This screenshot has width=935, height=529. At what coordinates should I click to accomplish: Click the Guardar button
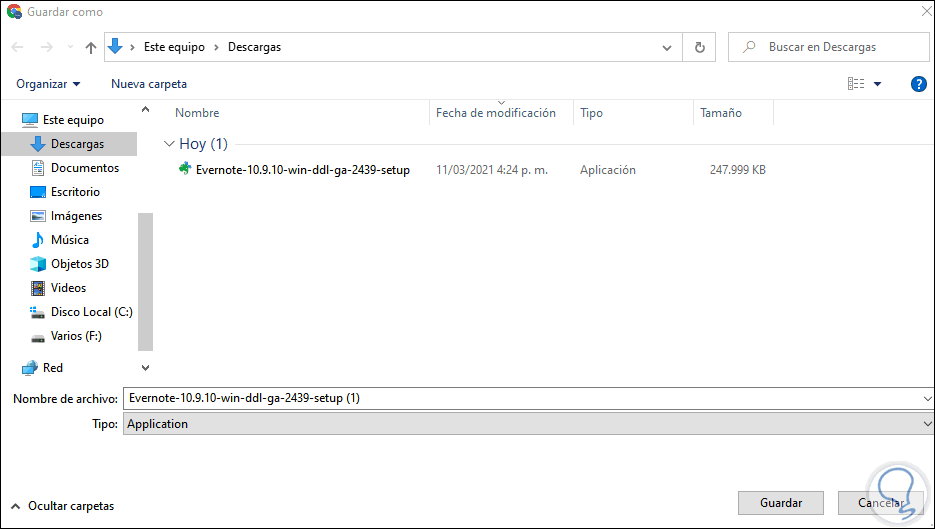pyautogui.click(x=781, y=503)
